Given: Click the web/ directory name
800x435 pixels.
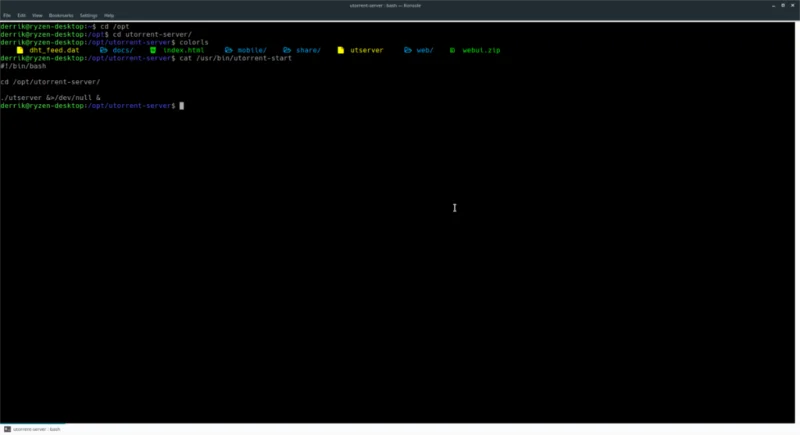Looking at the screenshot, I should [x=425, y=50].
